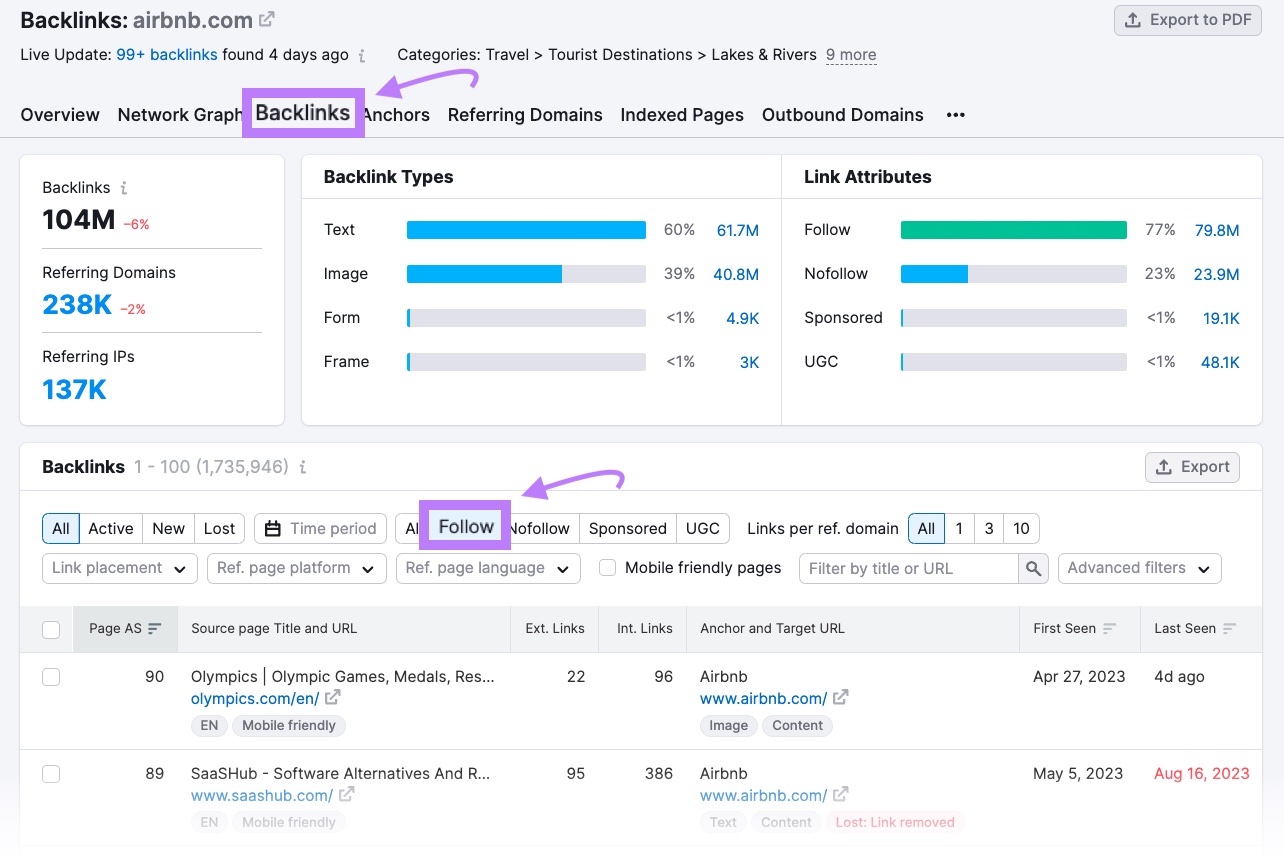Click the search magnifier in the filter bar
This screenshot has height=855, width=1284.
tap(1035, 567)
